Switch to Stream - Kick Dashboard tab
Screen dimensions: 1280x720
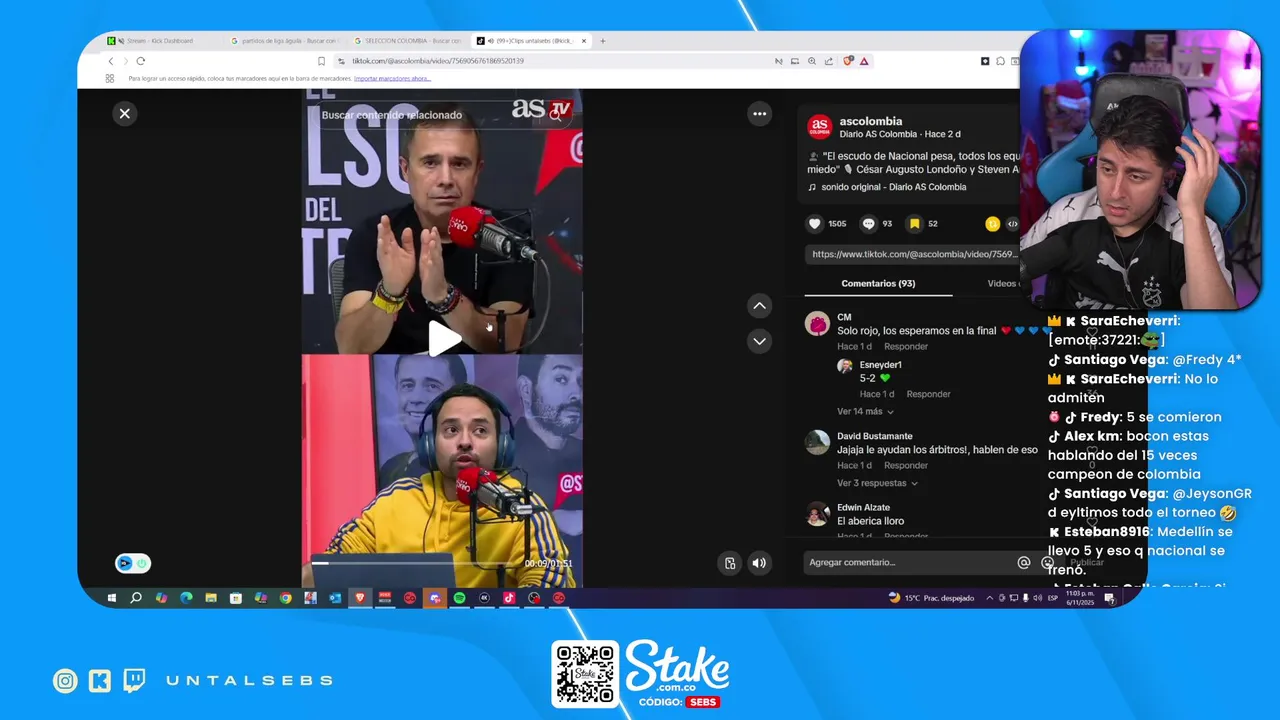click(x=160, y=41)
